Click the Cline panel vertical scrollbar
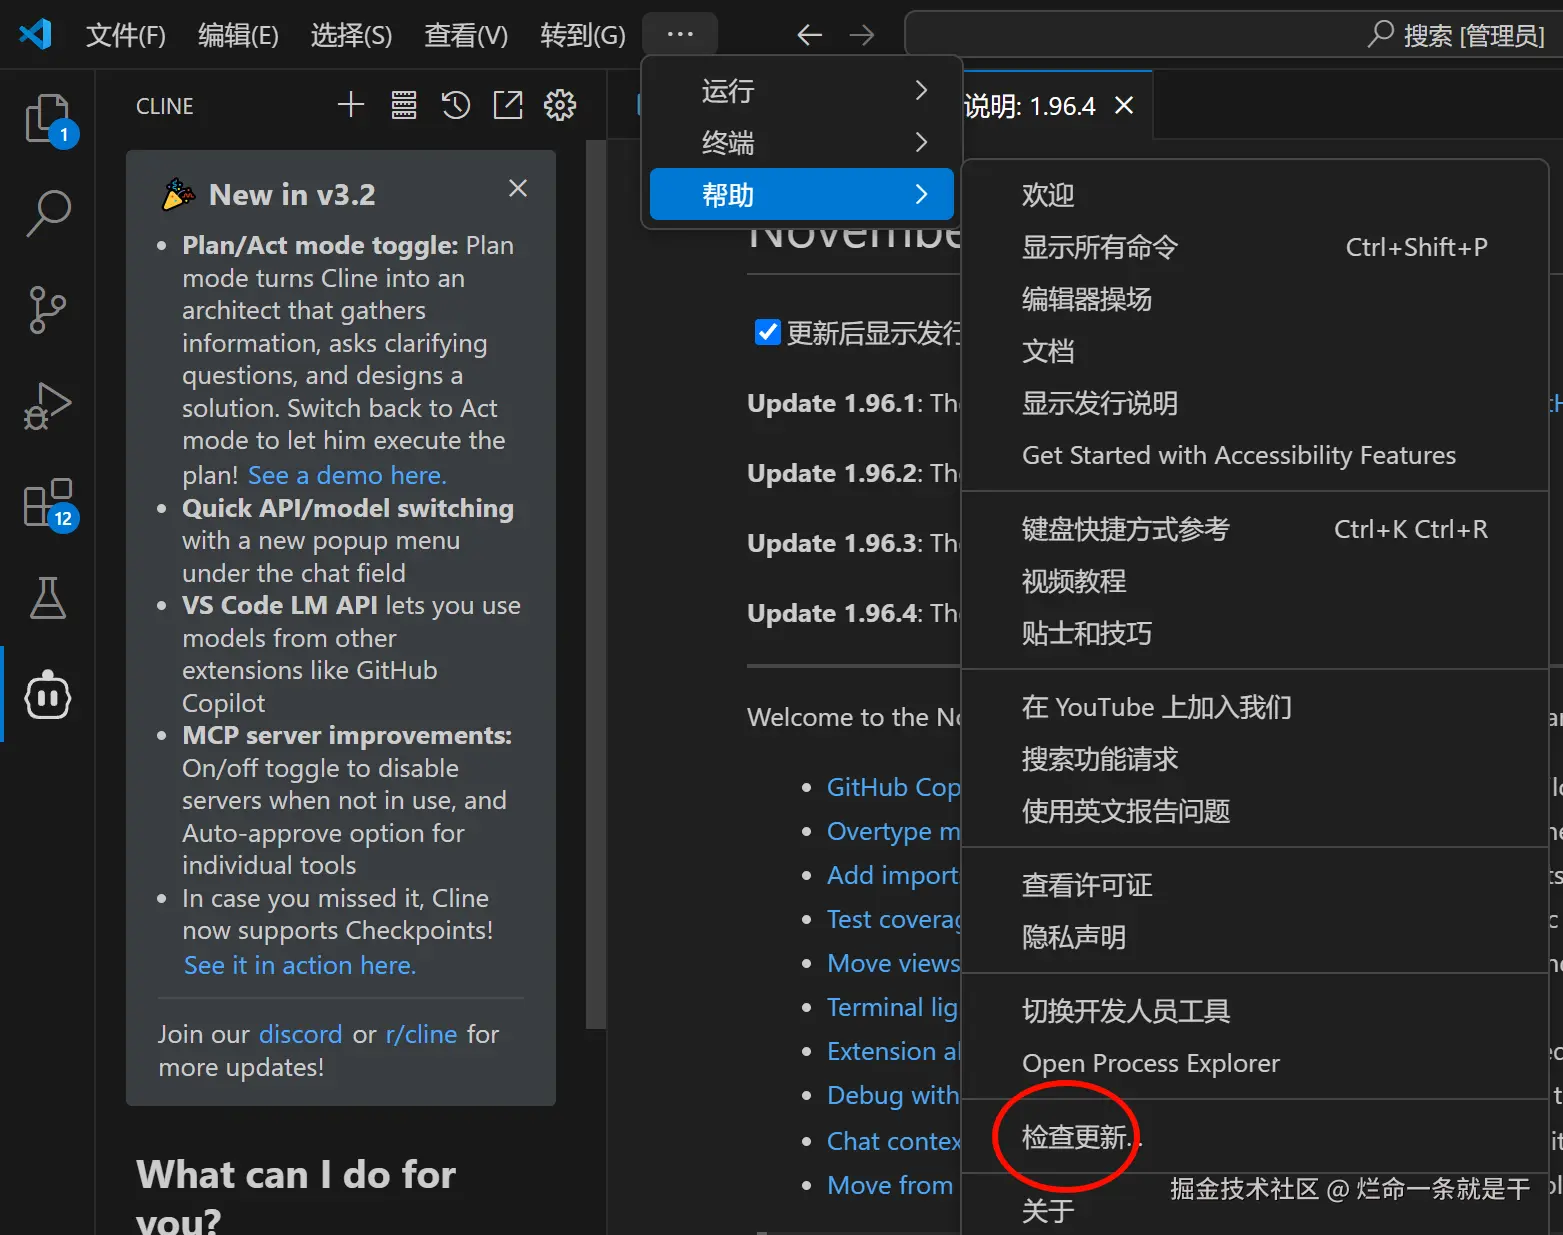This screenshot has height=1235, width=1563. coord(596,584)
